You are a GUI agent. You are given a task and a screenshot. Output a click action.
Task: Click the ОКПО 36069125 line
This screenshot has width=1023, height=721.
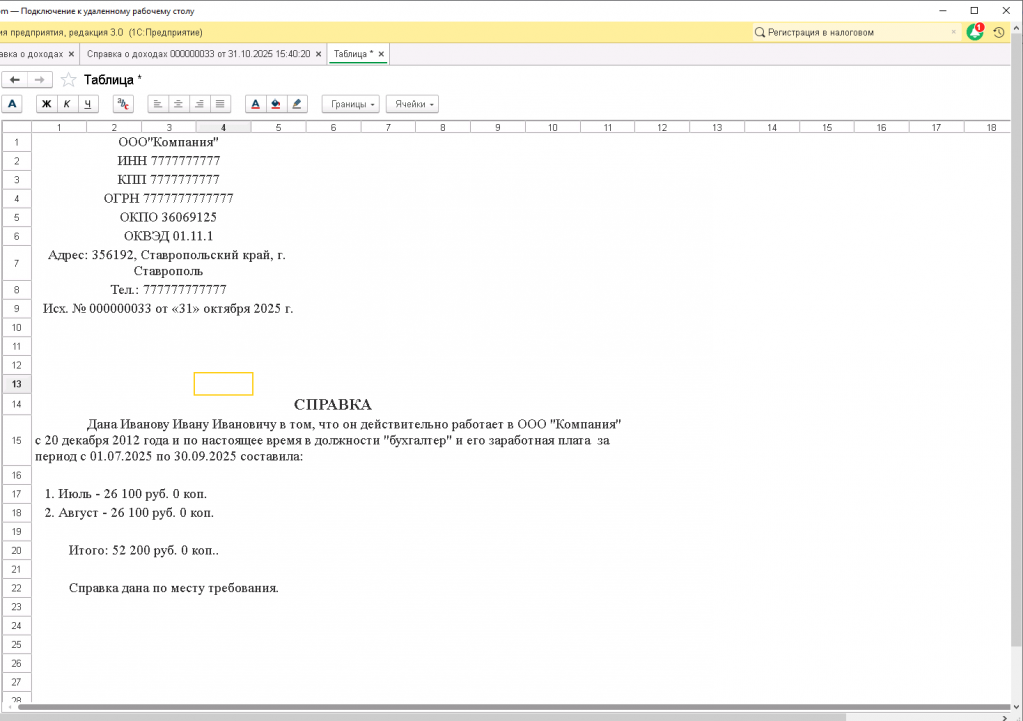[168, 217]
